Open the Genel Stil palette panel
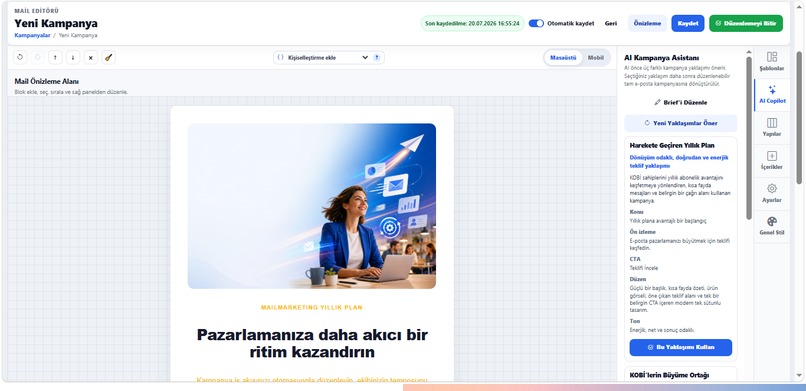 click(x=772, y=226)
